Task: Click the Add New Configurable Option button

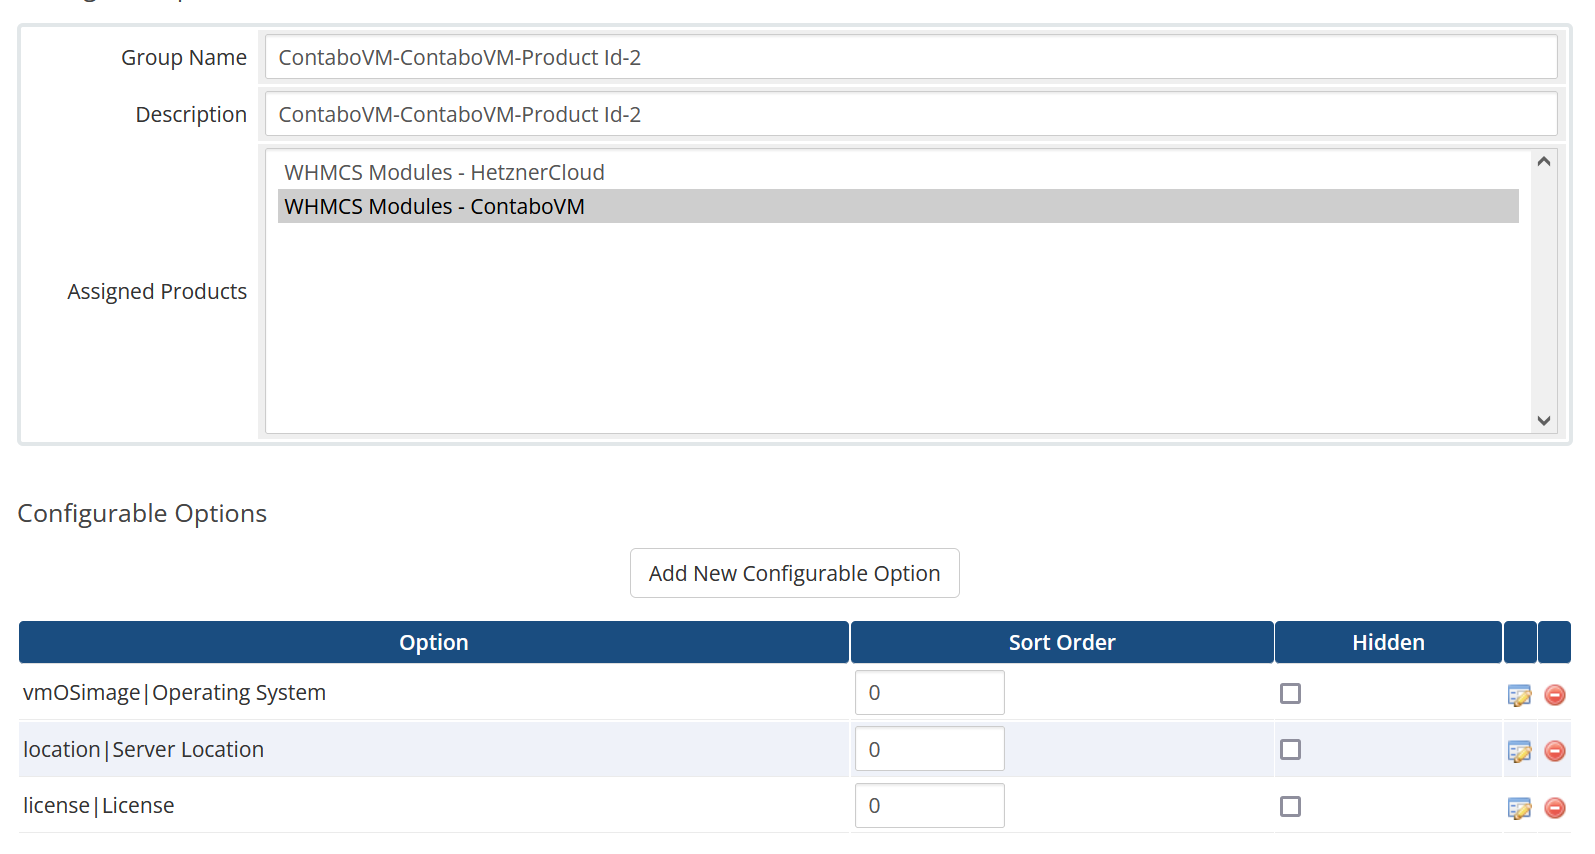Action: click(x=794, y=573)
